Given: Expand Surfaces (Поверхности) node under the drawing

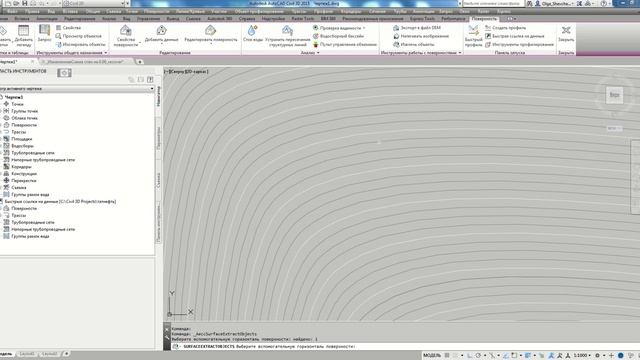Looking at the screenshot, I should pos(1,125).
